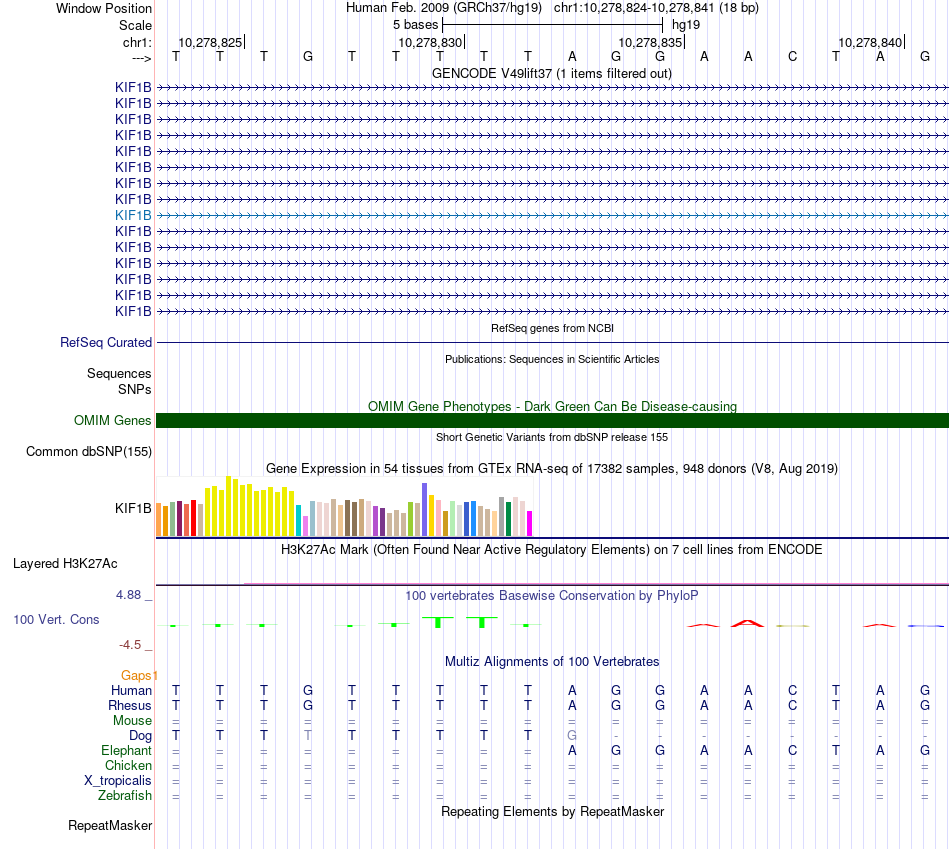Open the H3K27Ac Mark ENCODE track title
Viewport: 950px width, 849px height.
click(x=552, y=550)
